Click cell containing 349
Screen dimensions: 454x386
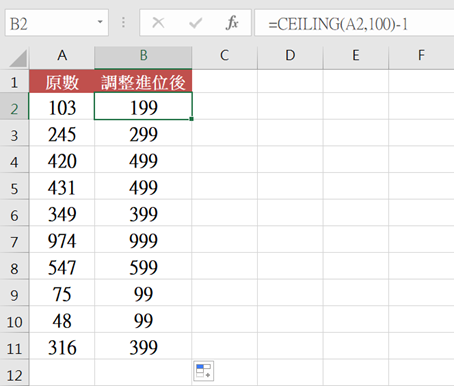(x=62, y=214)
